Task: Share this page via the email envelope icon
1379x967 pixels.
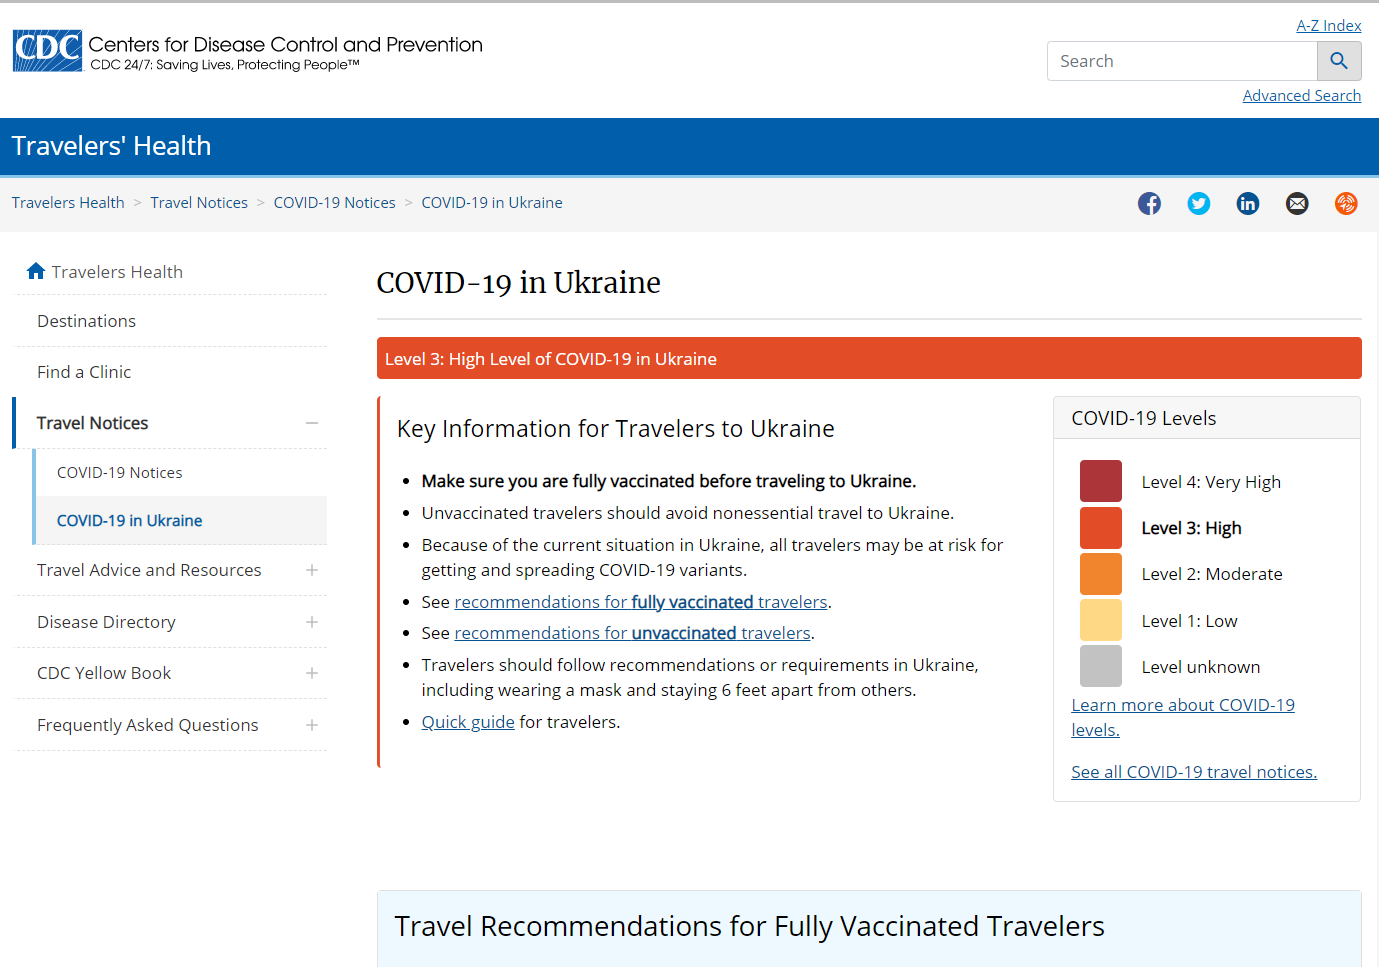Action: tap(1297, 203)
